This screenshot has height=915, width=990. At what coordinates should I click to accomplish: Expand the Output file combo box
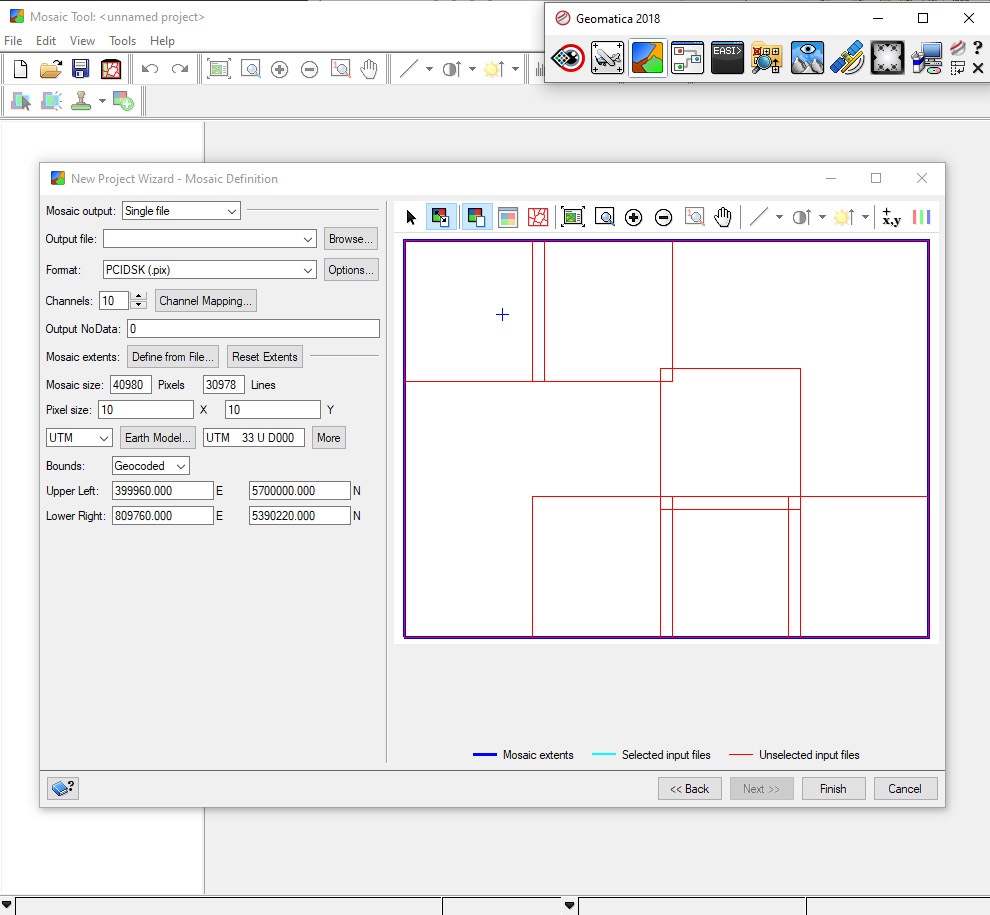[x=308, y=239]
